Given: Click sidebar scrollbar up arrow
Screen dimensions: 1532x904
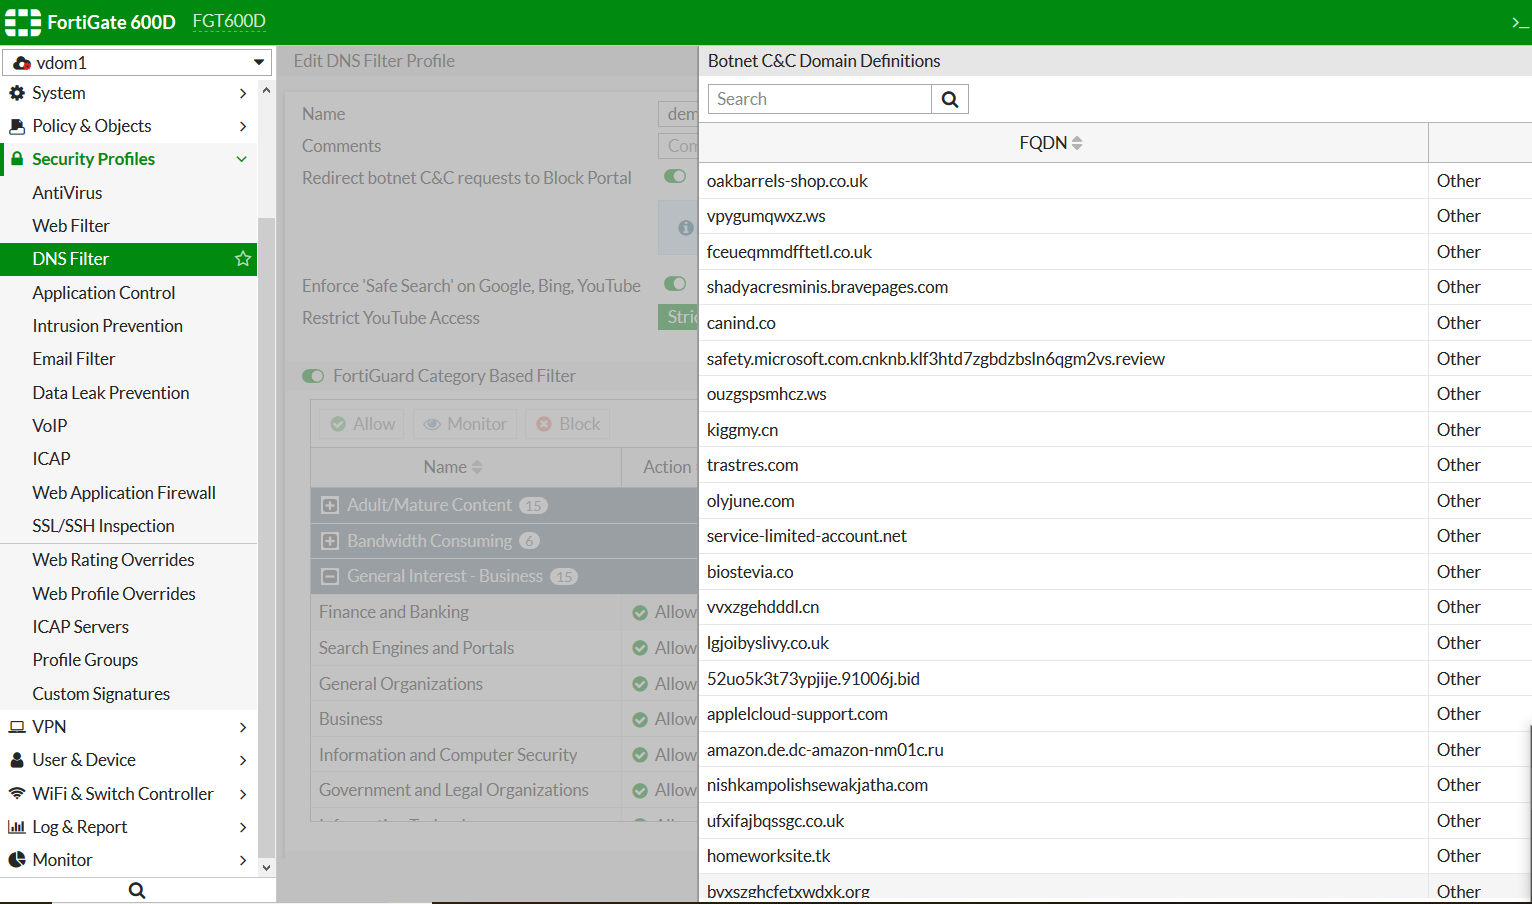Looking at the screenshot, I should (x=266, y=91).
